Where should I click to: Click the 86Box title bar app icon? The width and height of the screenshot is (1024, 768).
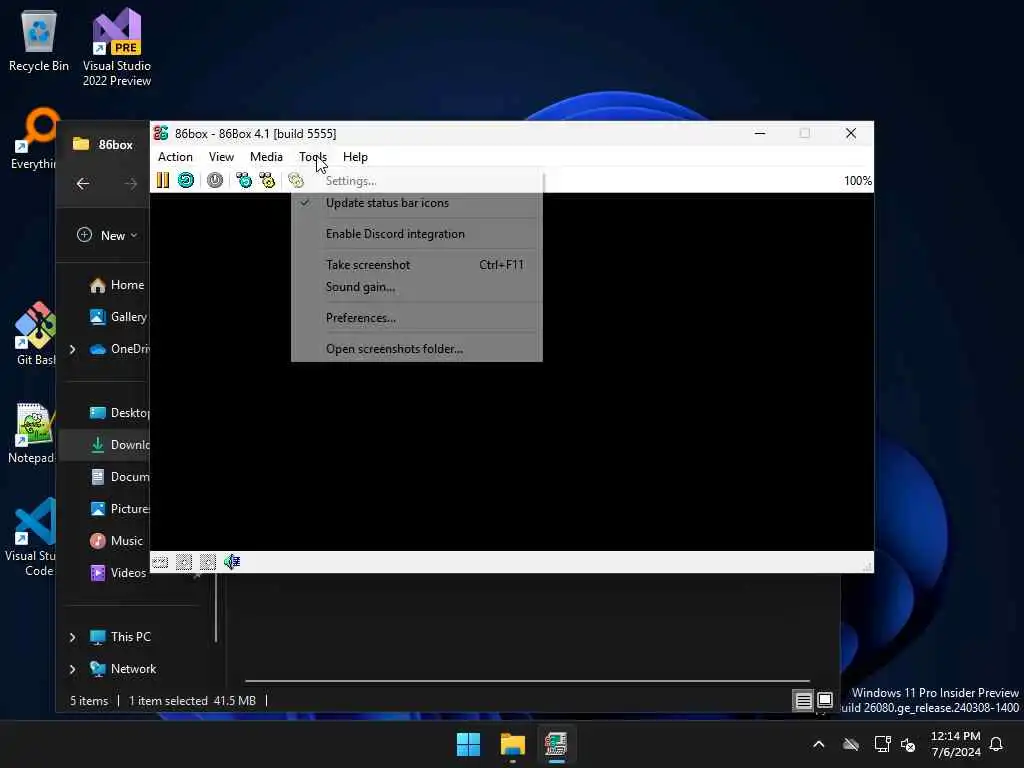point(161,133)
